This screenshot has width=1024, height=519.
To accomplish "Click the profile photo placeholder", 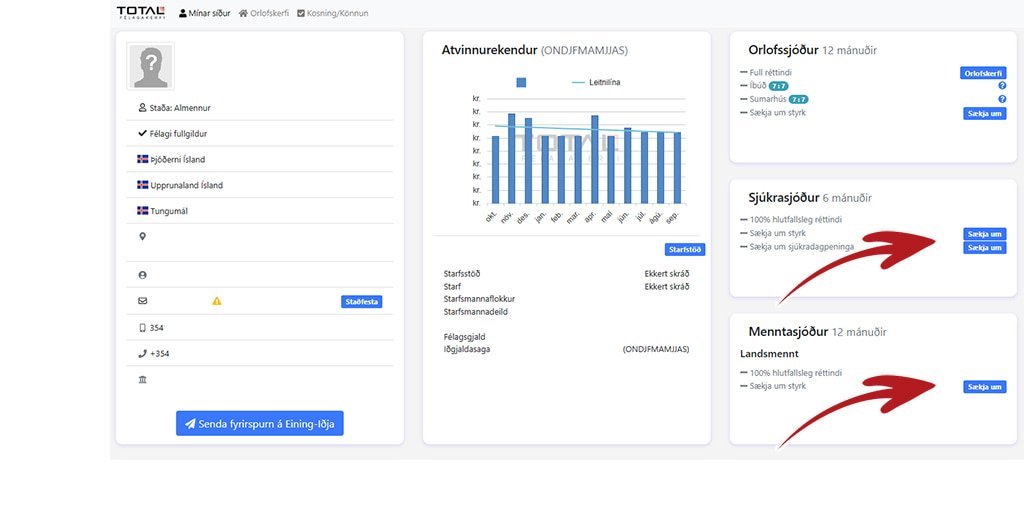I will tap(150, 66).
